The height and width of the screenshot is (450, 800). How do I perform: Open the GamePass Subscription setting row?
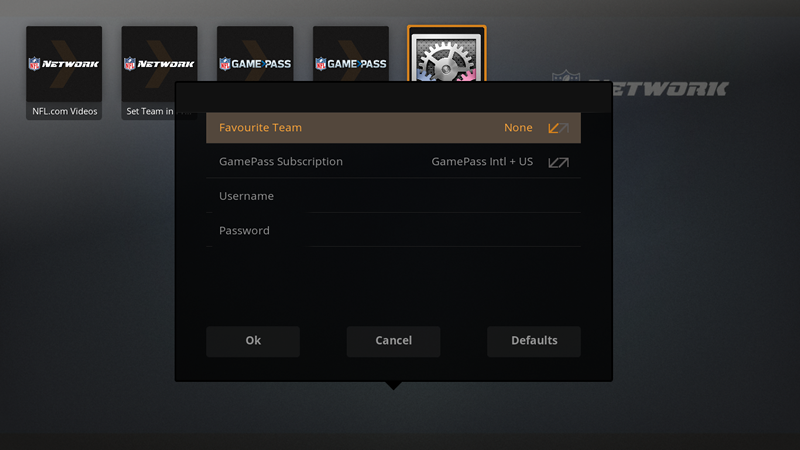tap(393, 162)
